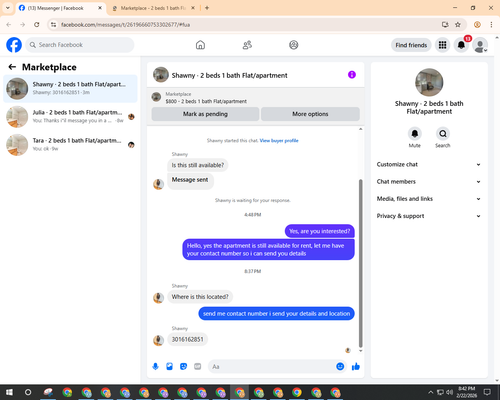Choose a sticker icon
The image size is (500, 400).
tap(183, 367)
